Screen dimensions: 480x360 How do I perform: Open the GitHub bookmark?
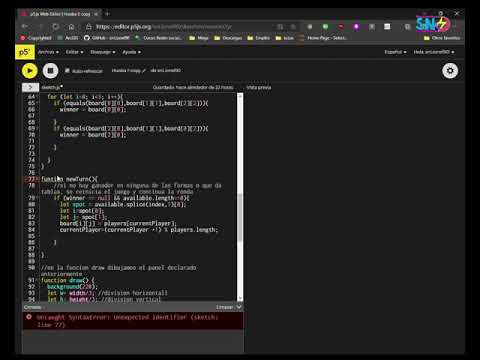[x=107, y=38]
